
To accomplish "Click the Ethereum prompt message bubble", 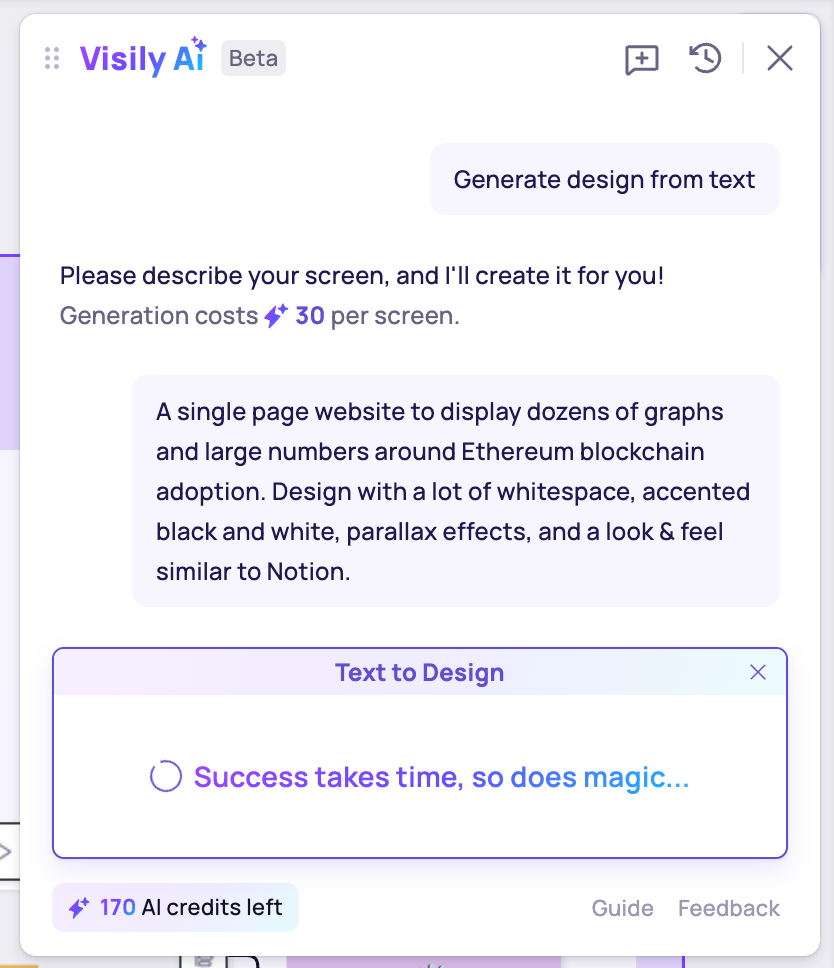I will (x=456, y=491).
